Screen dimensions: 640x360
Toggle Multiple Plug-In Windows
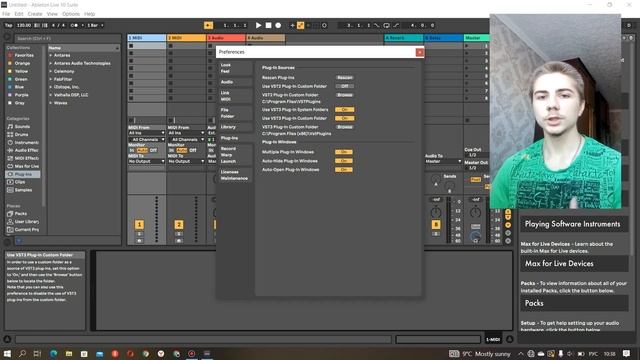click(x=344, y=152)
